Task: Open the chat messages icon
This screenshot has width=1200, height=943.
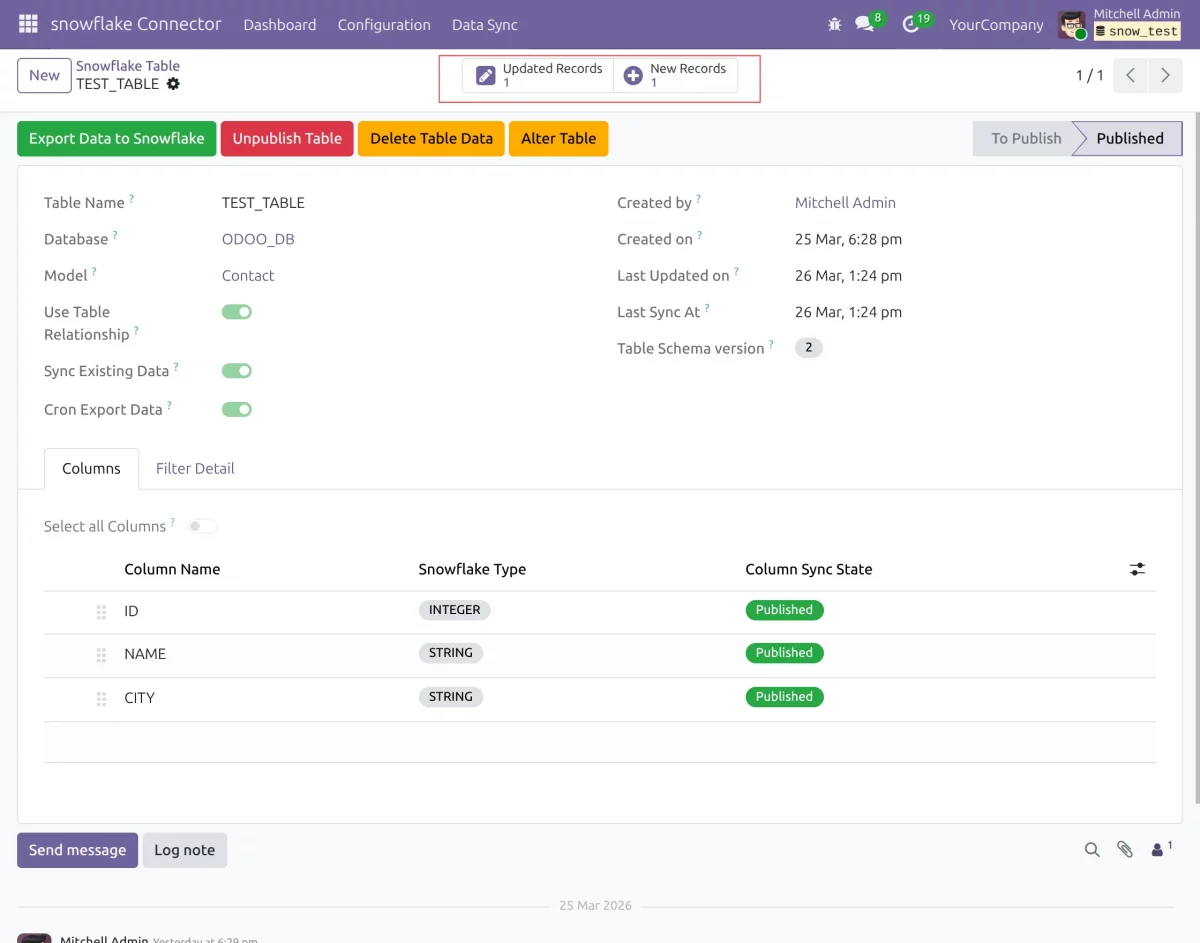Action: (865, 24)
